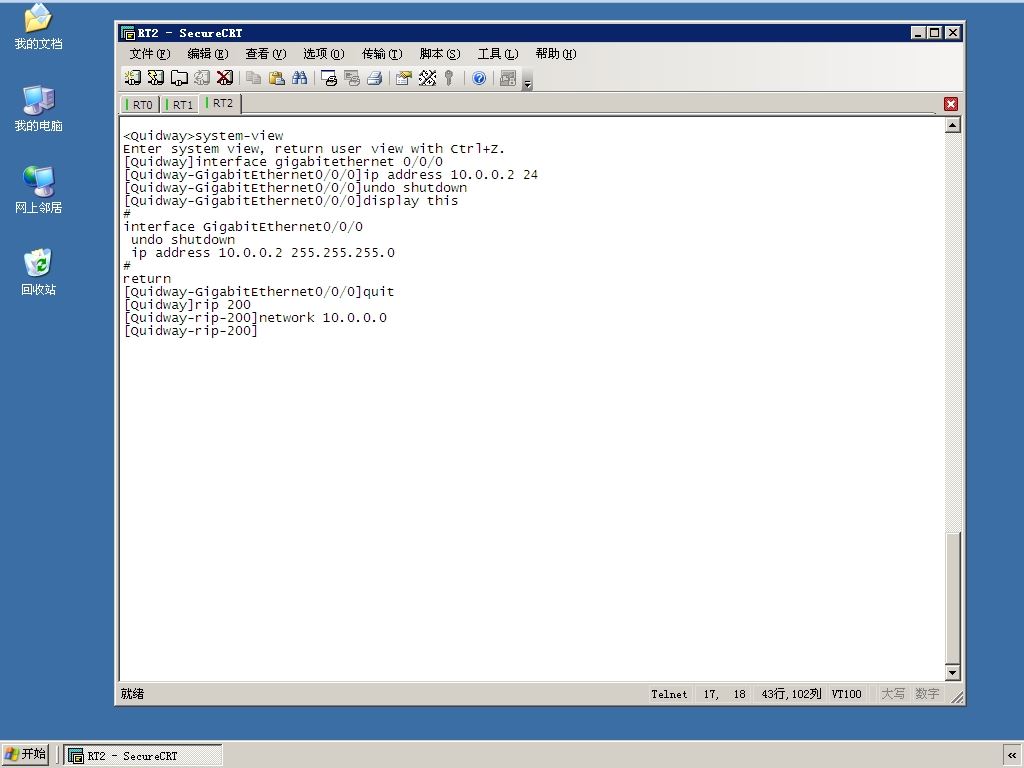Click the 43行, 102列 status bar entry
Image resolution: width=1024 pixels, height=768 pixels.
(791, 694)
